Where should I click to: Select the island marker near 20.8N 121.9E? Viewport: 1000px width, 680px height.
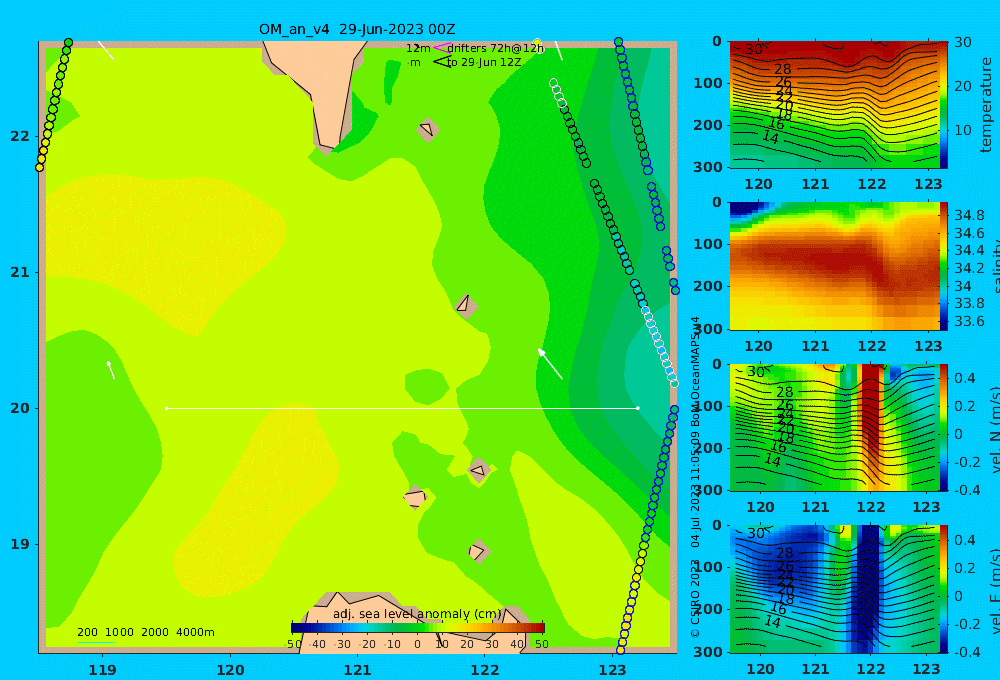point(466,304)
